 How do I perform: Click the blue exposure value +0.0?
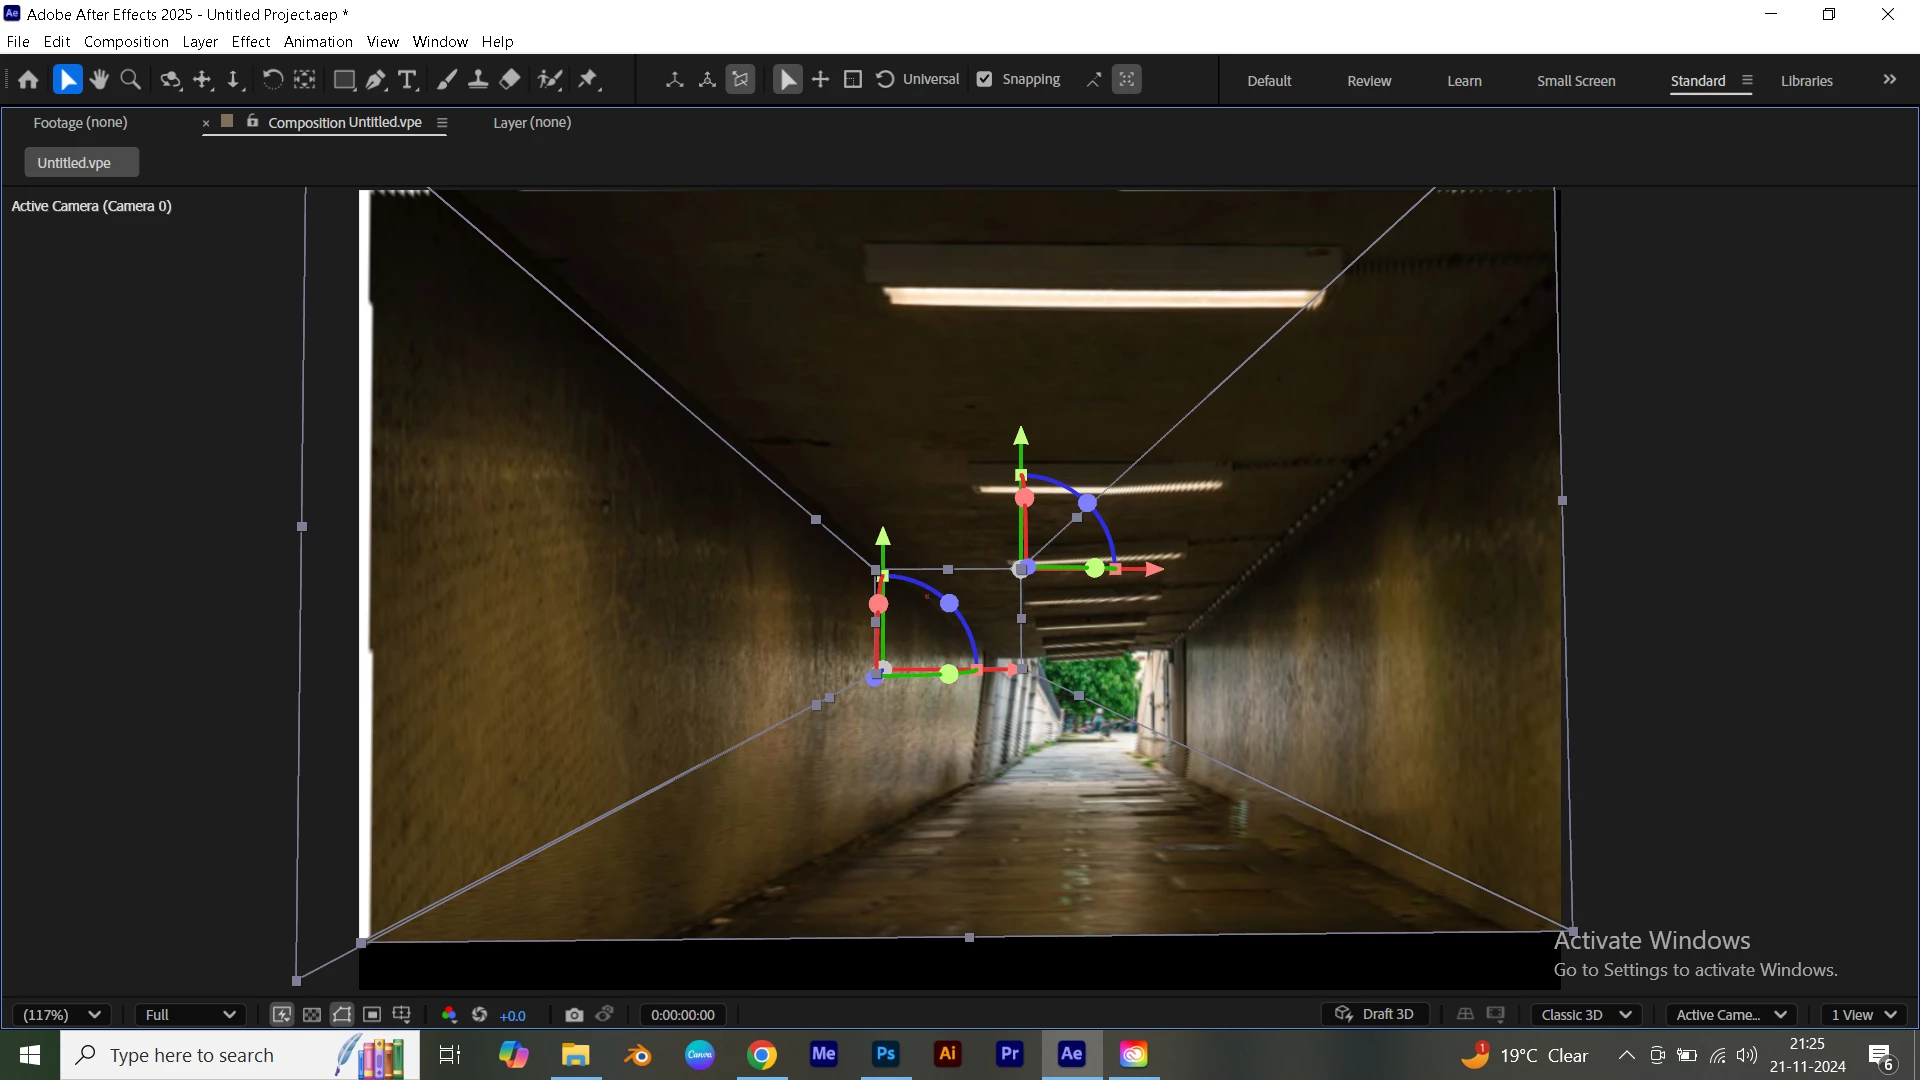[x=513, y=1016]
